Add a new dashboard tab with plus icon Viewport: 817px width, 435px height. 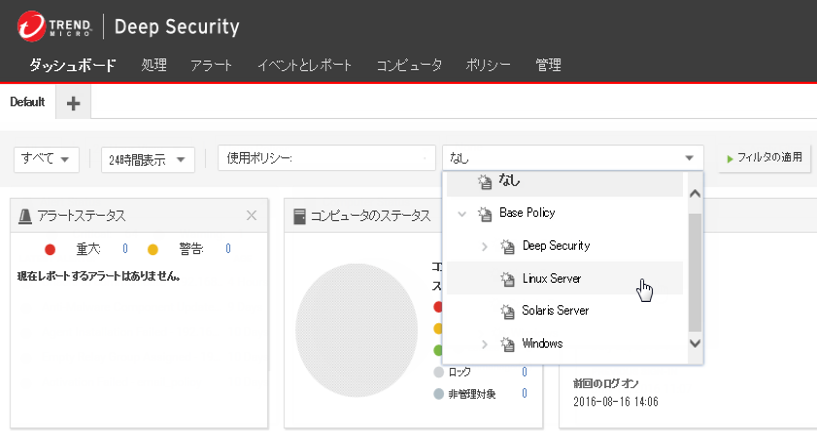point(72,103)
